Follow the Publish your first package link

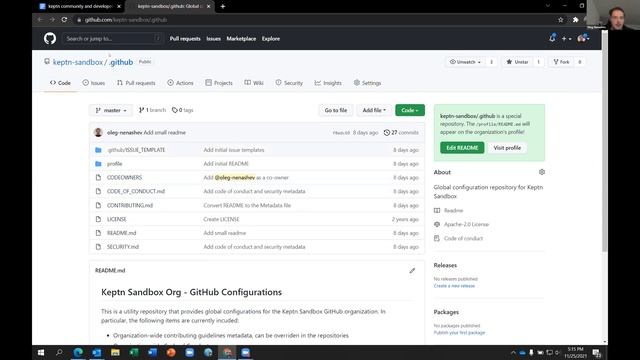459,333
